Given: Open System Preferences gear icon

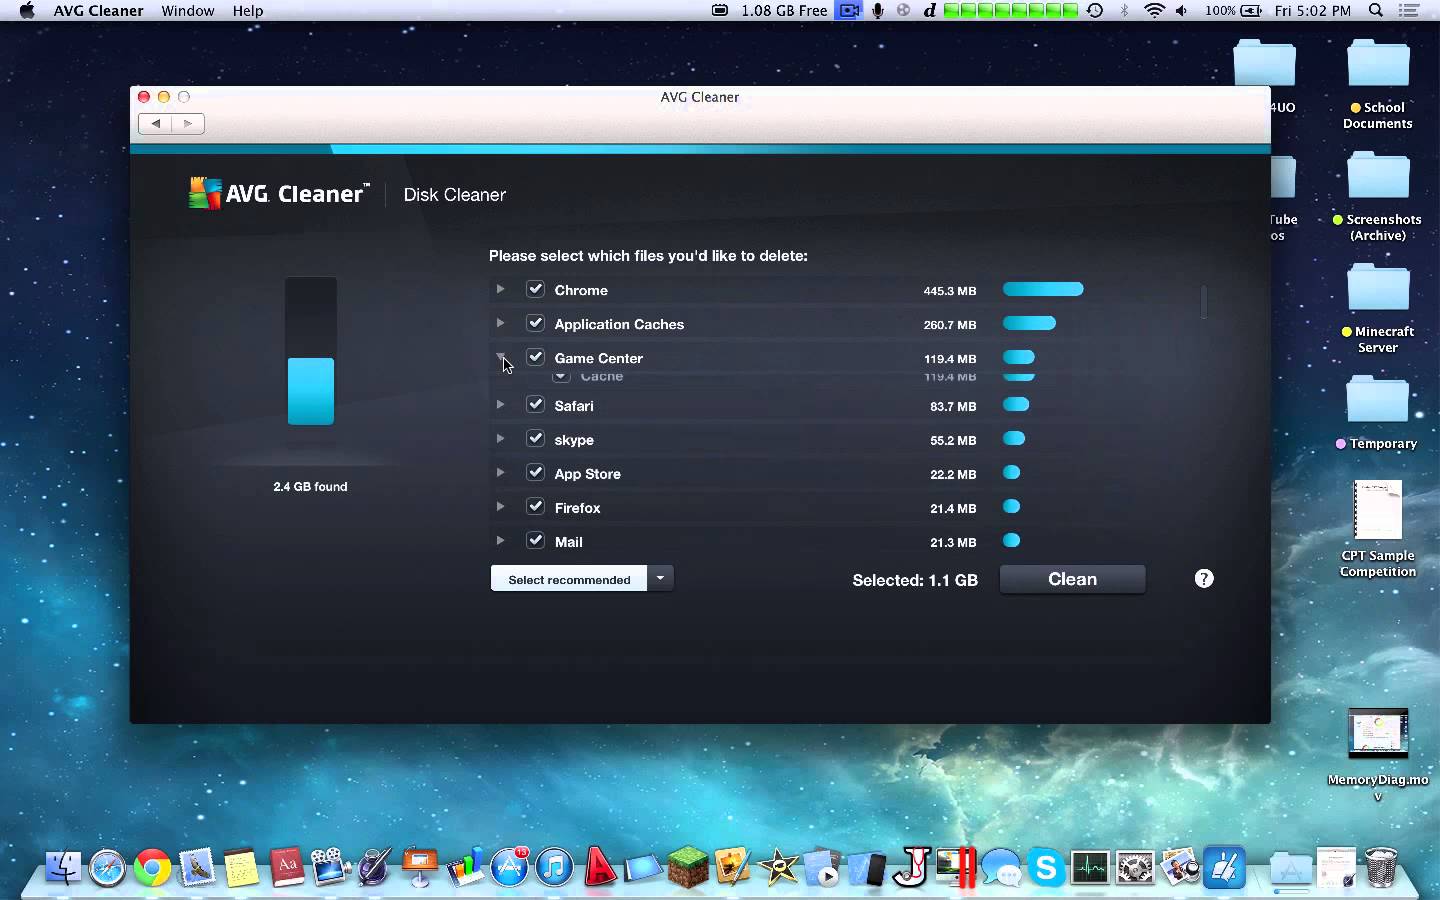Looking at the screenshot, I should (x=1135, y=867).
